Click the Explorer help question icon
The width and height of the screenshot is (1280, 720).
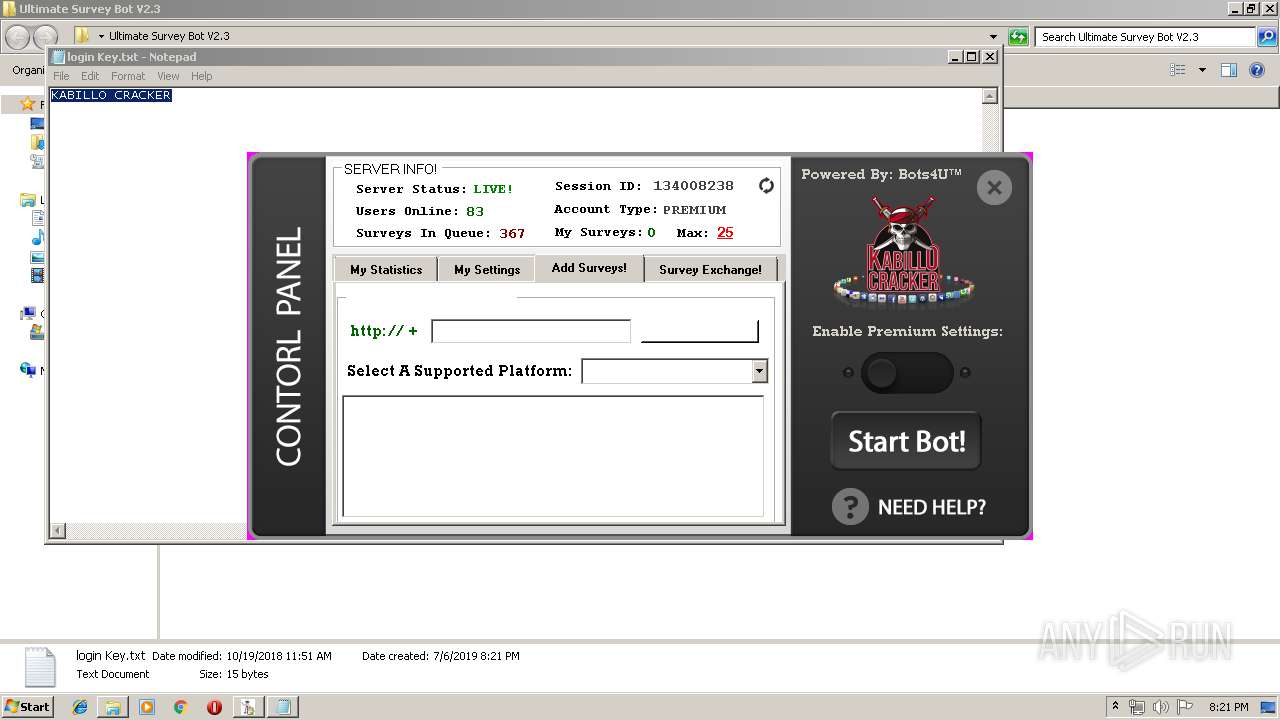pyautogui.click(x=1258, y=70)
